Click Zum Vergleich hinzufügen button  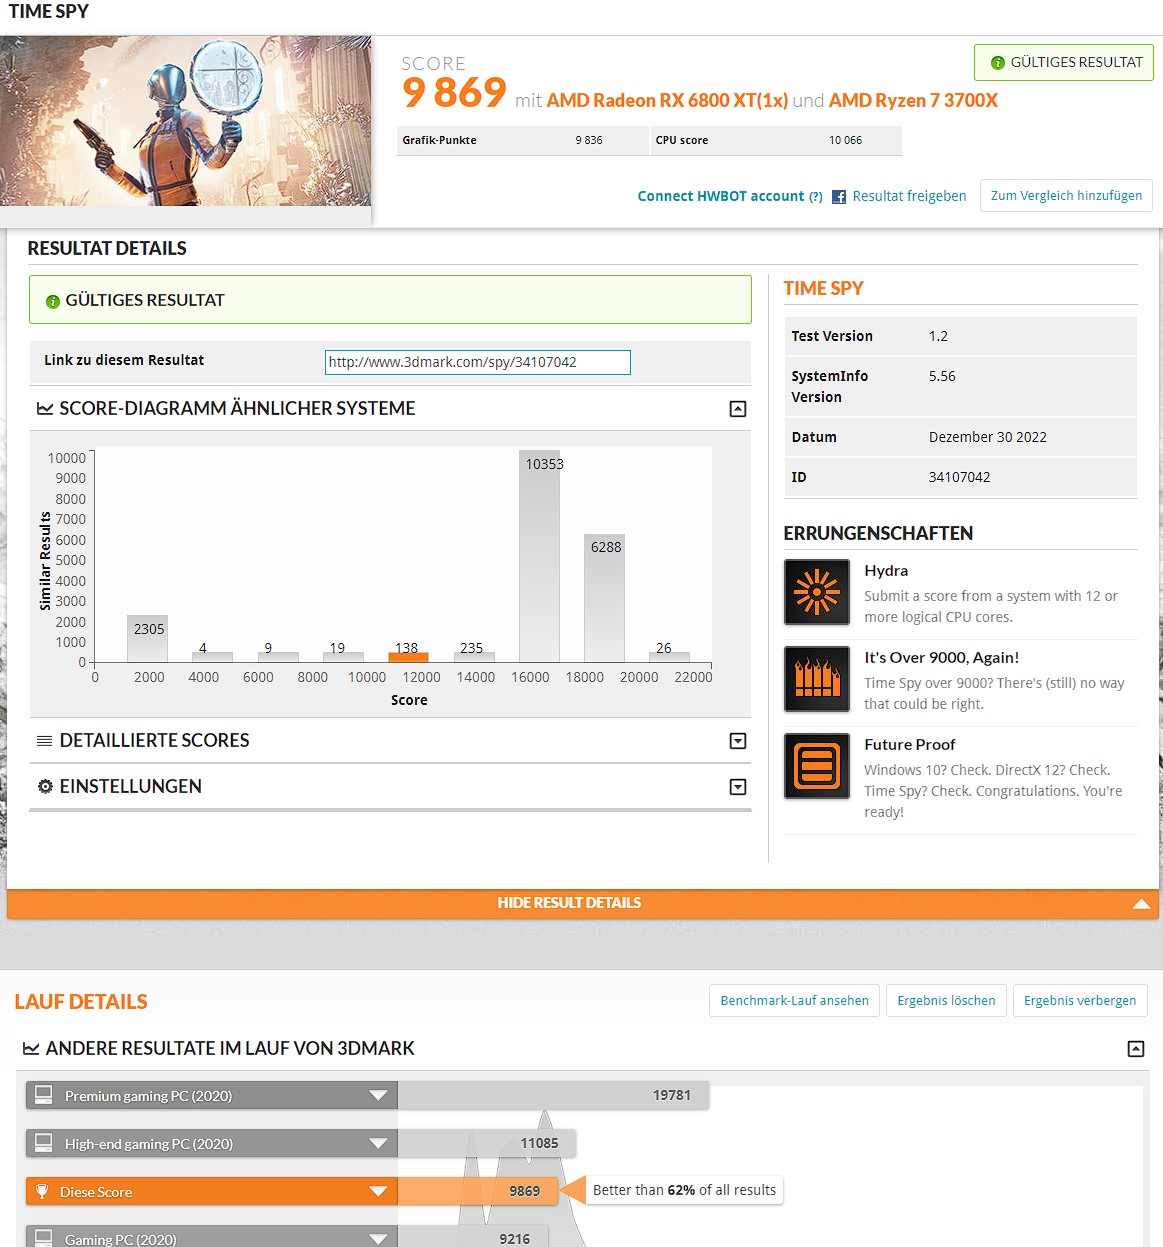coord(1066,196)
